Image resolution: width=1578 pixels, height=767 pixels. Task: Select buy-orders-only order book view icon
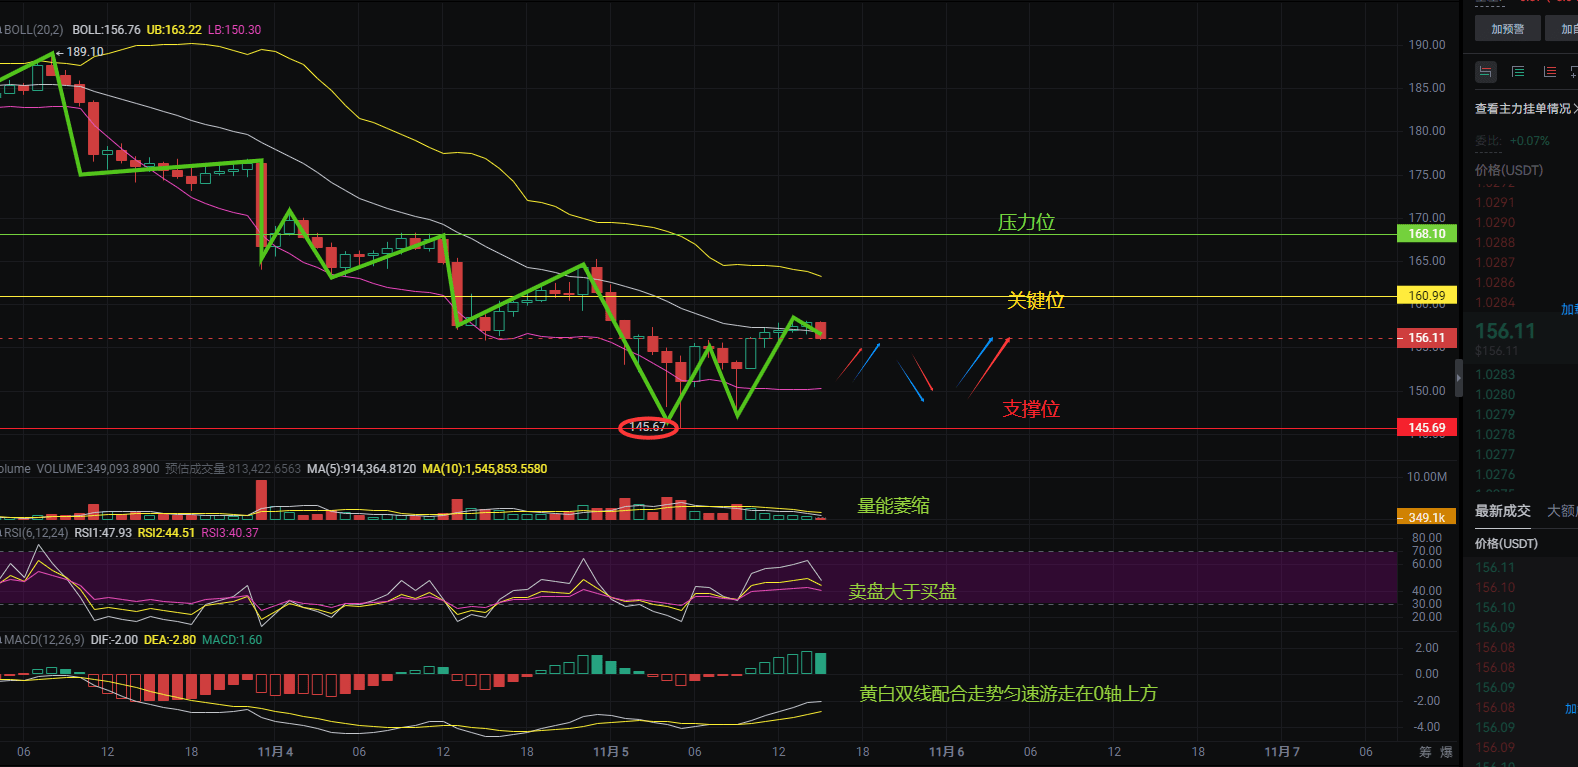pos(1518,72)
